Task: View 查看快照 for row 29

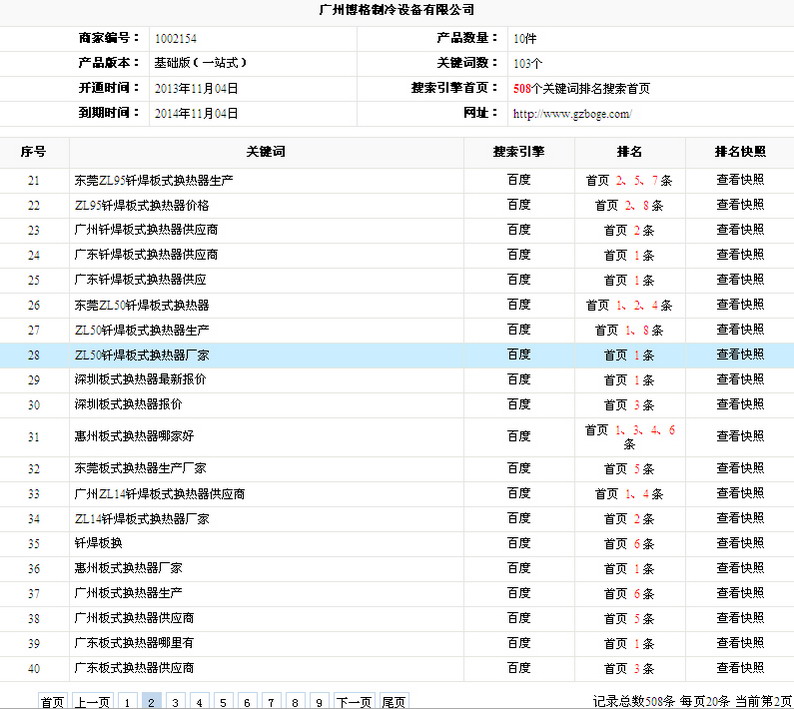Action: [740, 379]
